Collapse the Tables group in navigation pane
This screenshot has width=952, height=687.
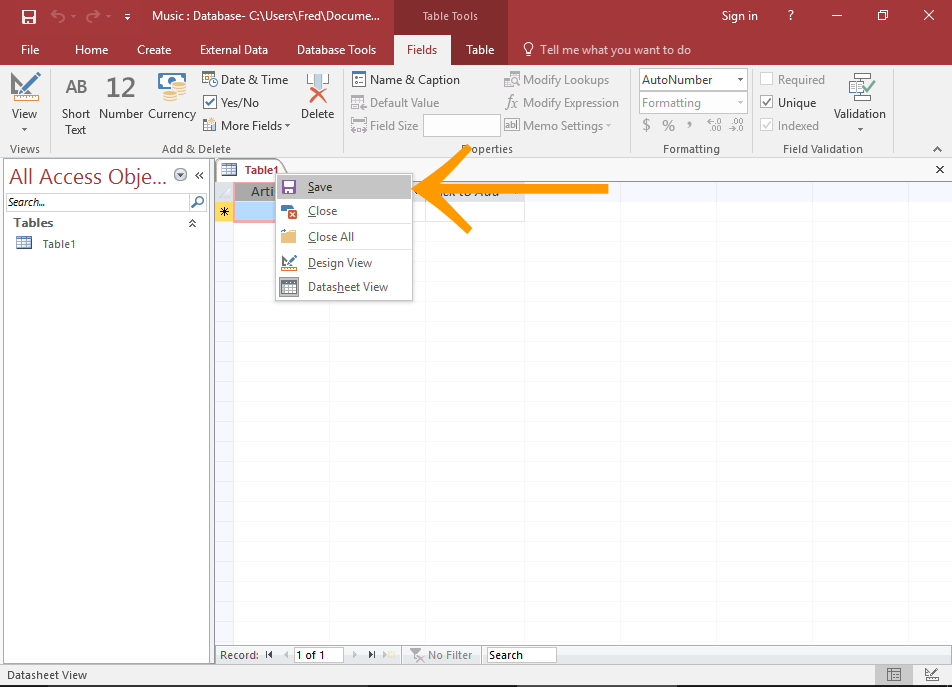point(192,224)
